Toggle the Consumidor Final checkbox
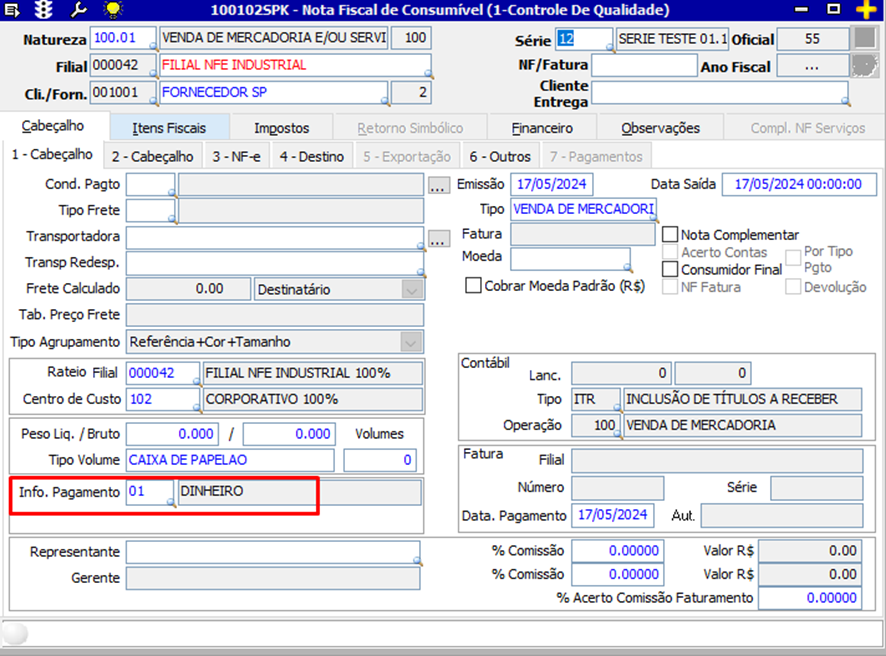 (670, 269)
